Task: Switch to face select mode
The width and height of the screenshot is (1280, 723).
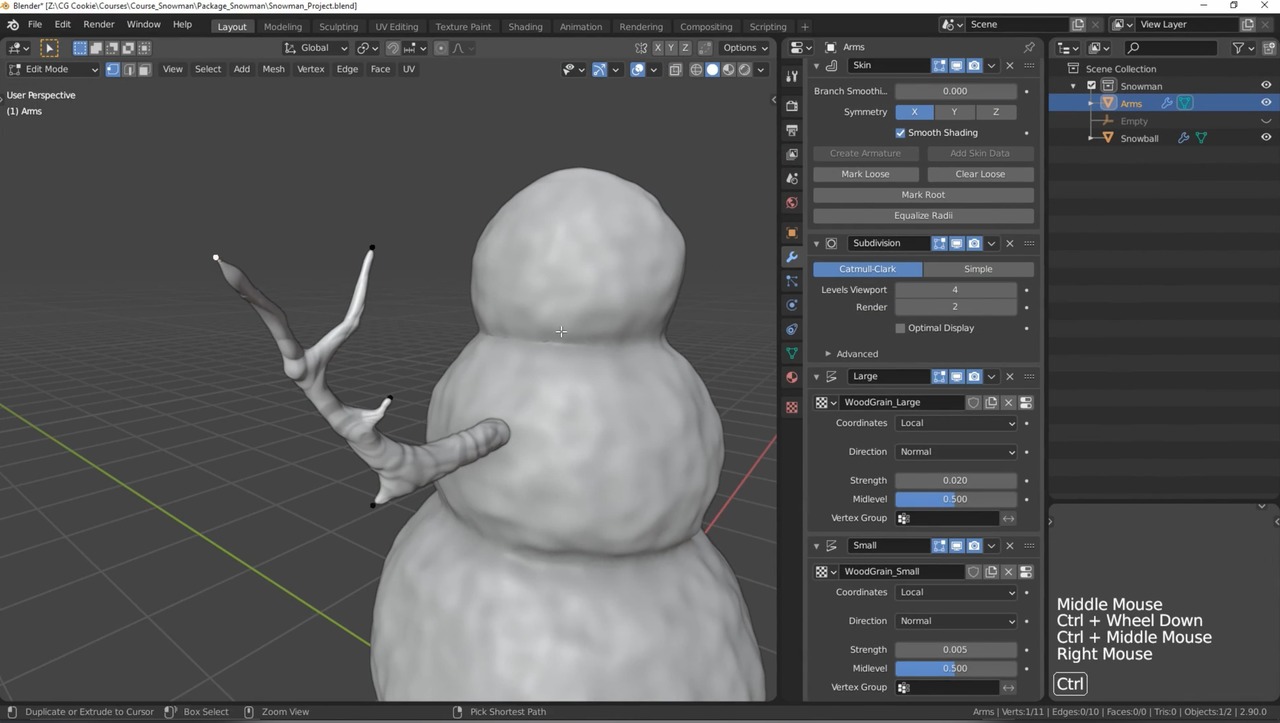Action: coord(144,69)
